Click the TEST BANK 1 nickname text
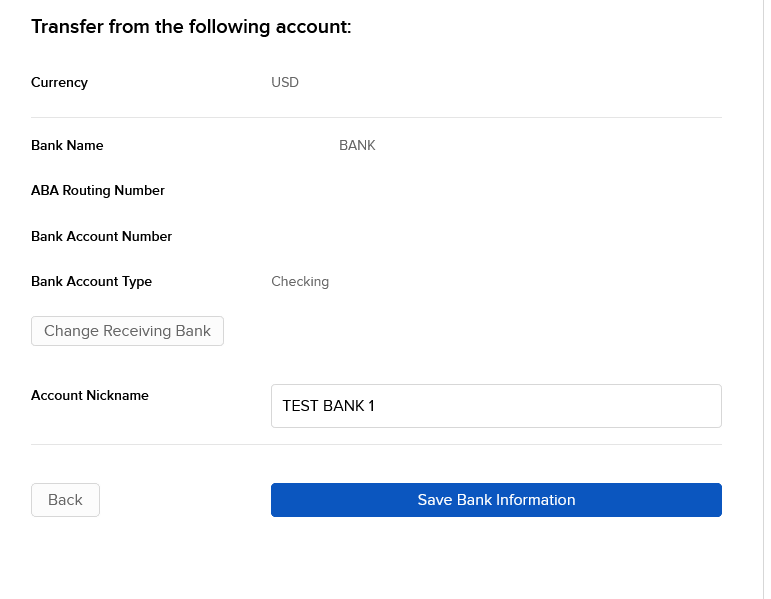Screen dimensions: 771x599 328,406
